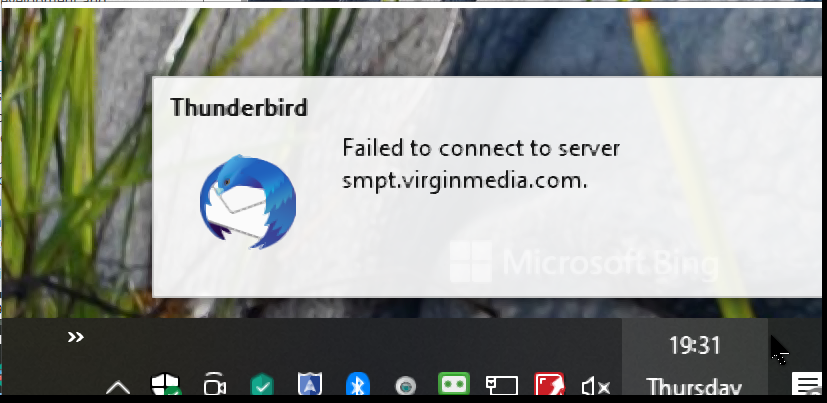
Task: Open the teal shield with checkmark icon
Action: click(x=262, y=385)
